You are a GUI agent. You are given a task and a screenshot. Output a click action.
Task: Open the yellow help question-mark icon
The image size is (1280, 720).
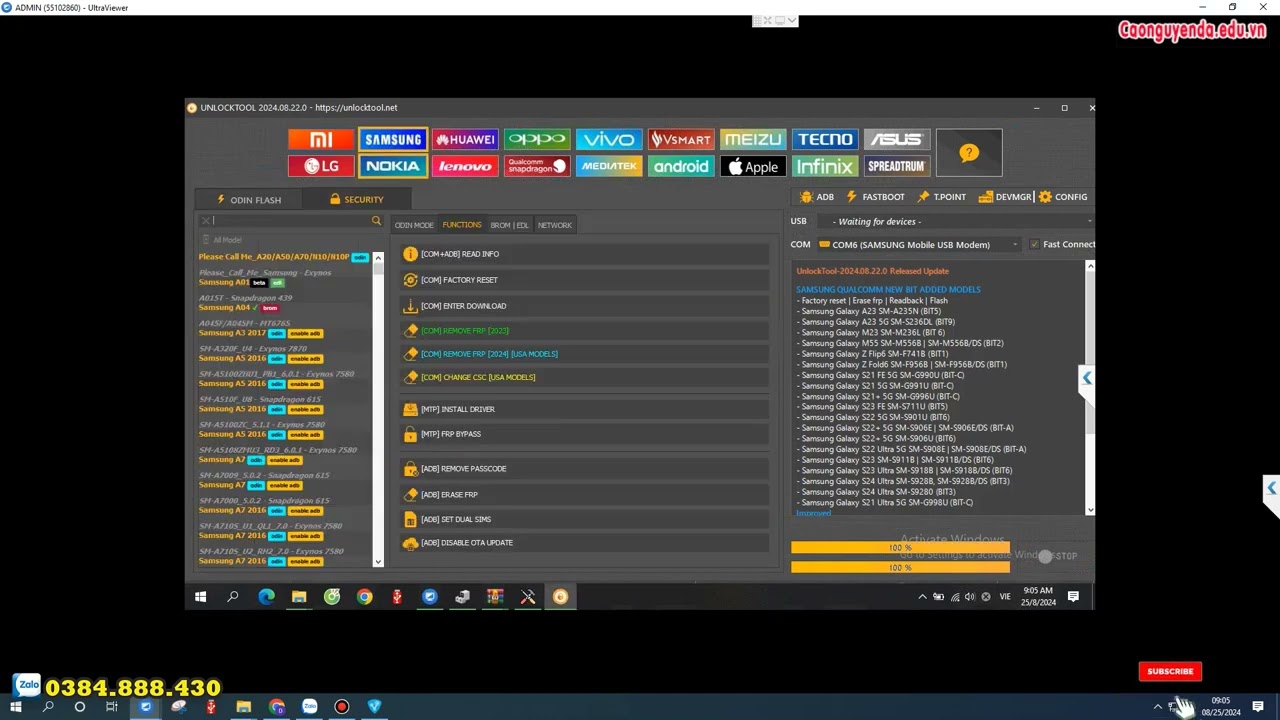point(969,153)
